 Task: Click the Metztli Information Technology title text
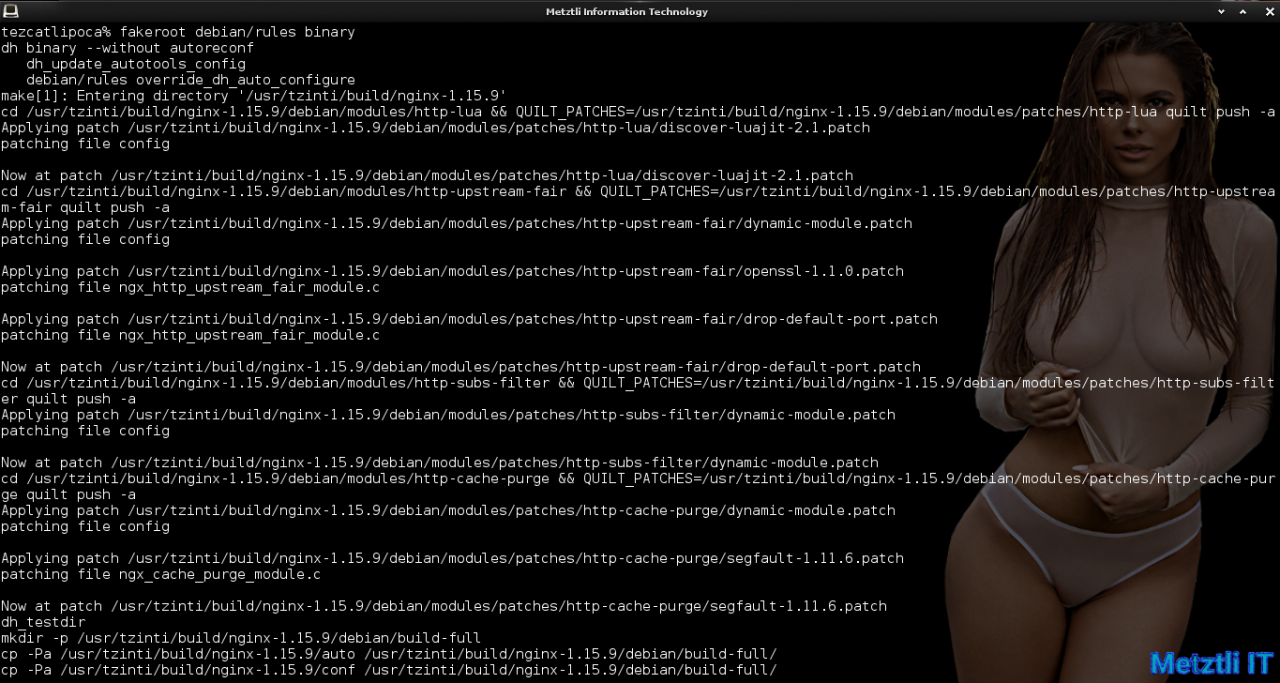[x=627, y=11]
